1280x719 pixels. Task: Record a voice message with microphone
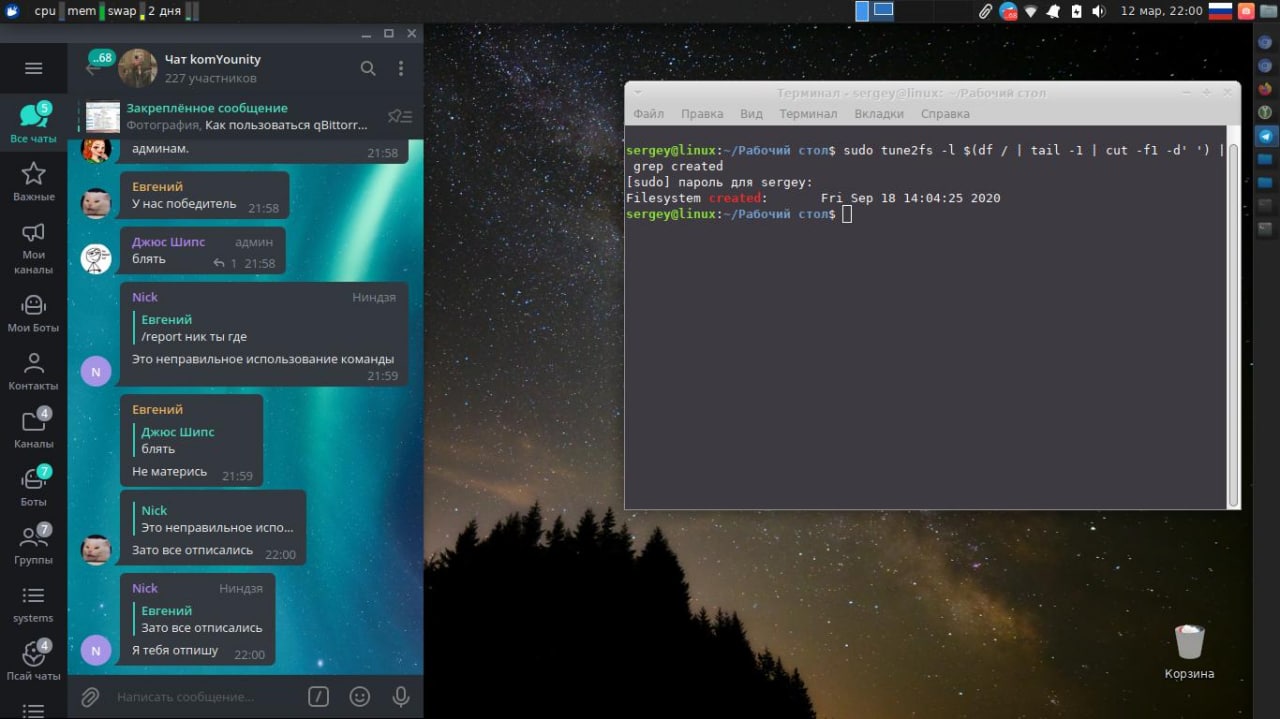pyautogui.click(x=401, y=696)
